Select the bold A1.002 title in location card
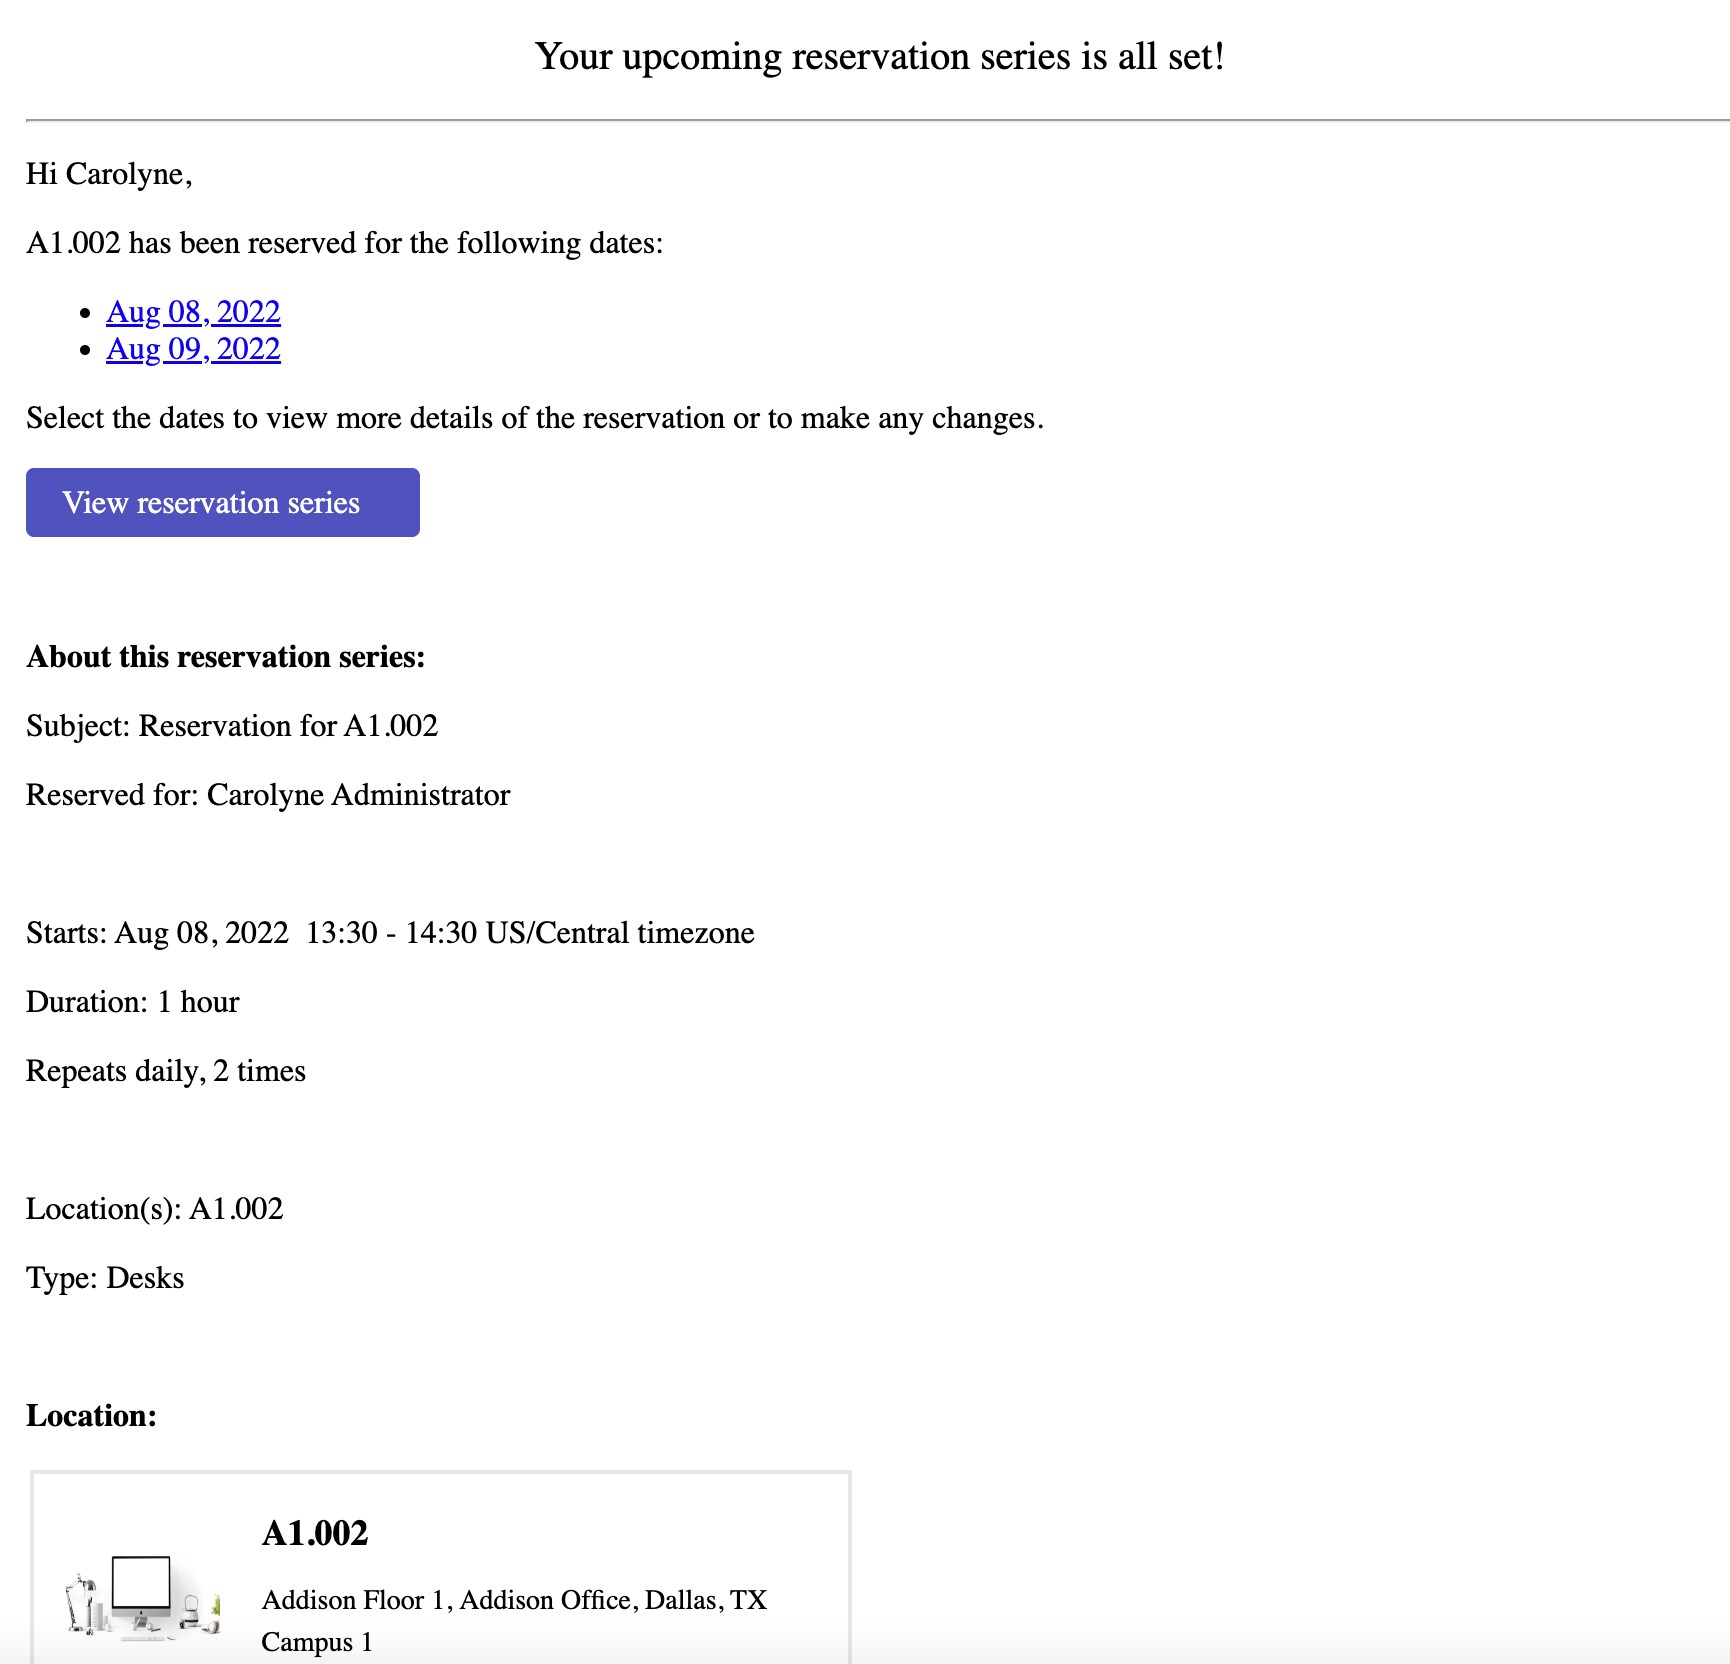The height and width of the screenshot is (1664, 1730). (x=315, y=1533)
